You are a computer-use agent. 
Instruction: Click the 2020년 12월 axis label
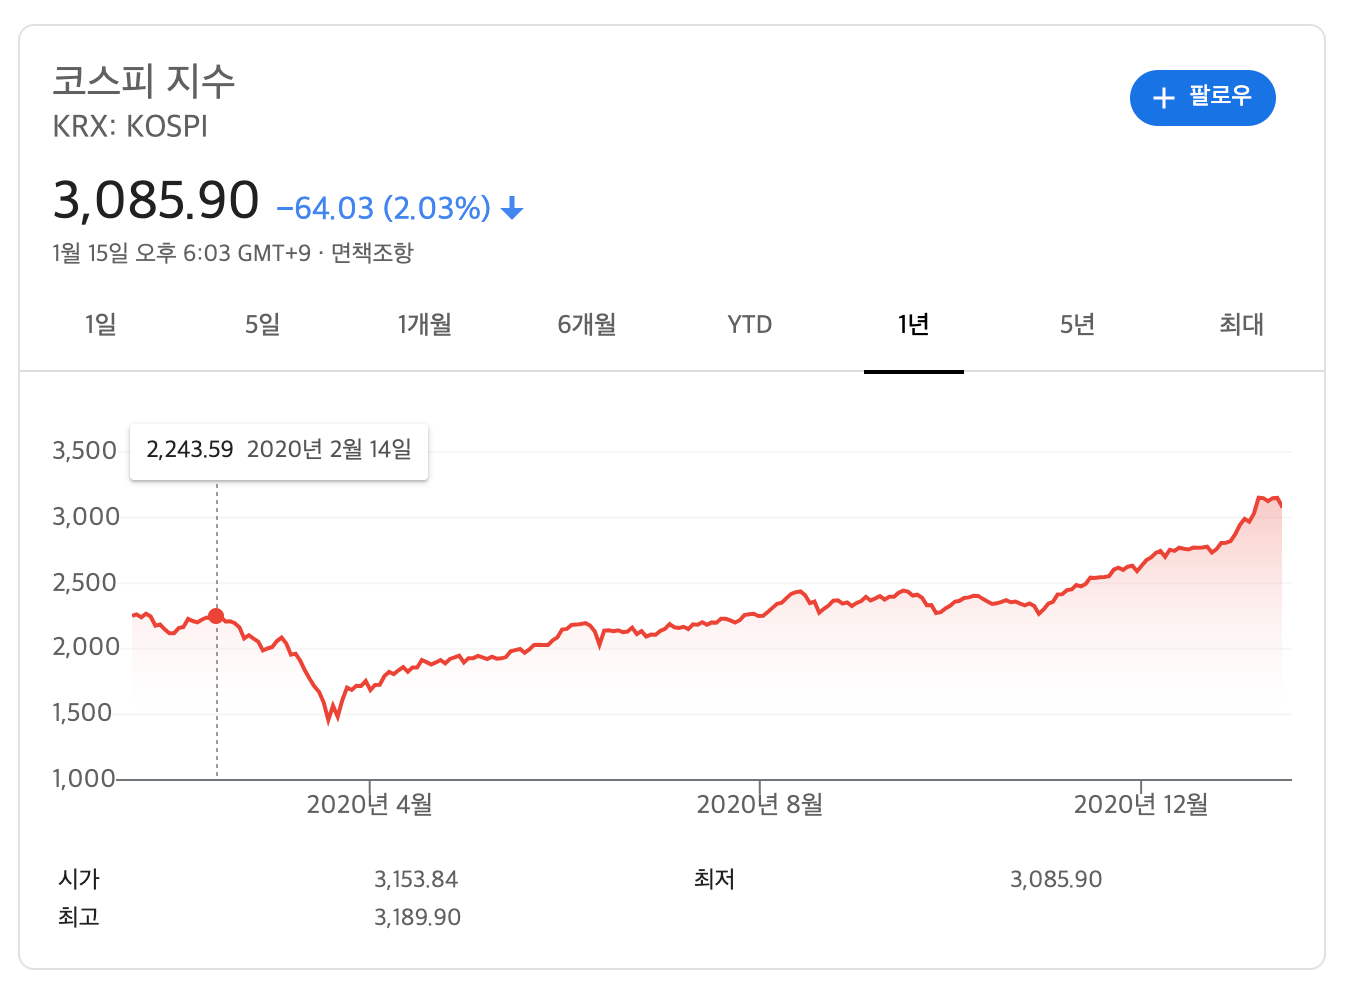(x=1141, y=805)
